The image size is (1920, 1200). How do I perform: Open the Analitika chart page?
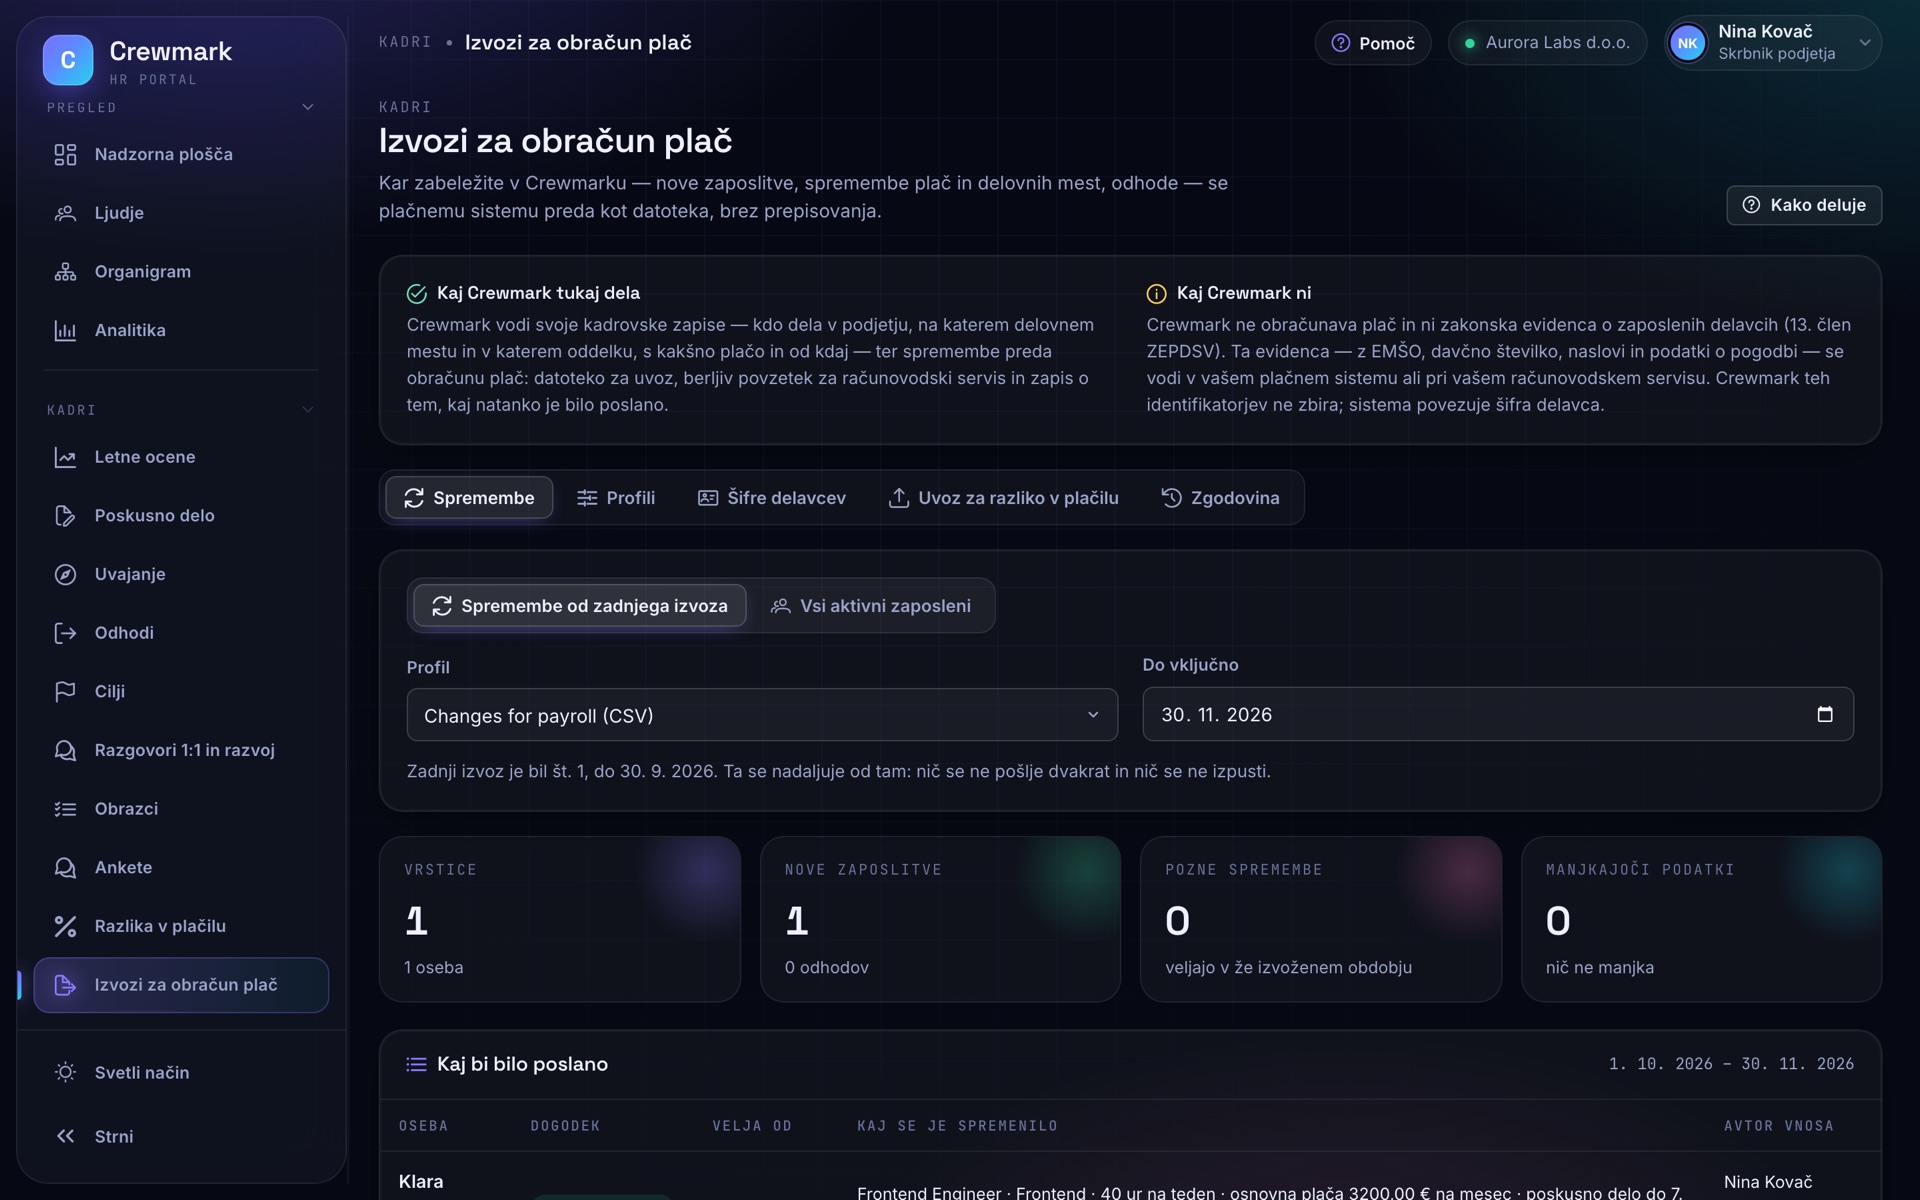[181, 330]
